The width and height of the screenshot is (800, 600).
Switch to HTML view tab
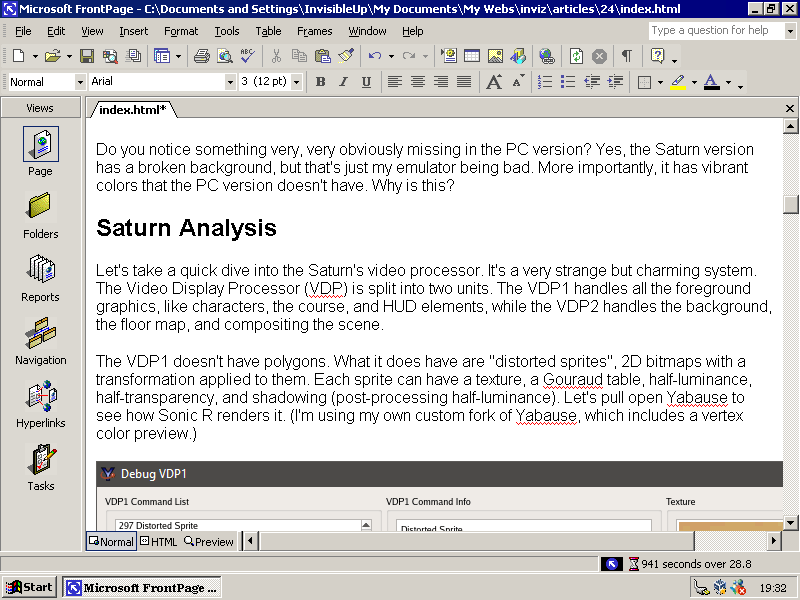(159, 541)
